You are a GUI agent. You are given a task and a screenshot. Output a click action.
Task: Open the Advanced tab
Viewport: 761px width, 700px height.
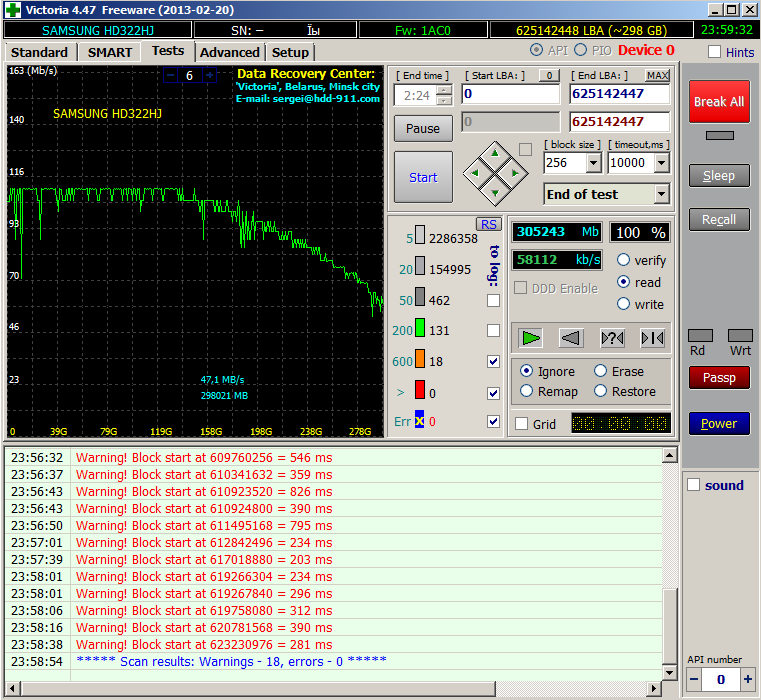pos(230,52)
